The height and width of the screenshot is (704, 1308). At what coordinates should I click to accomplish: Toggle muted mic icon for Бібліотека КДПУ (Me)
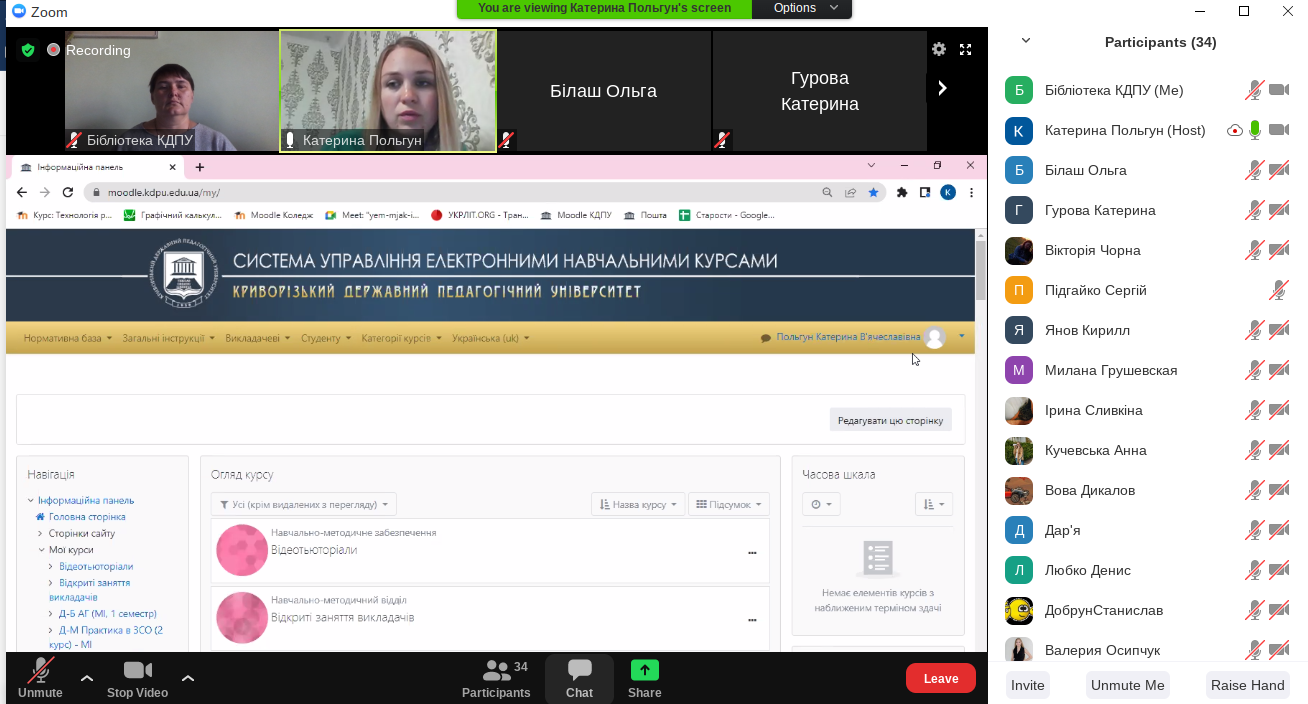point(1254,90)
